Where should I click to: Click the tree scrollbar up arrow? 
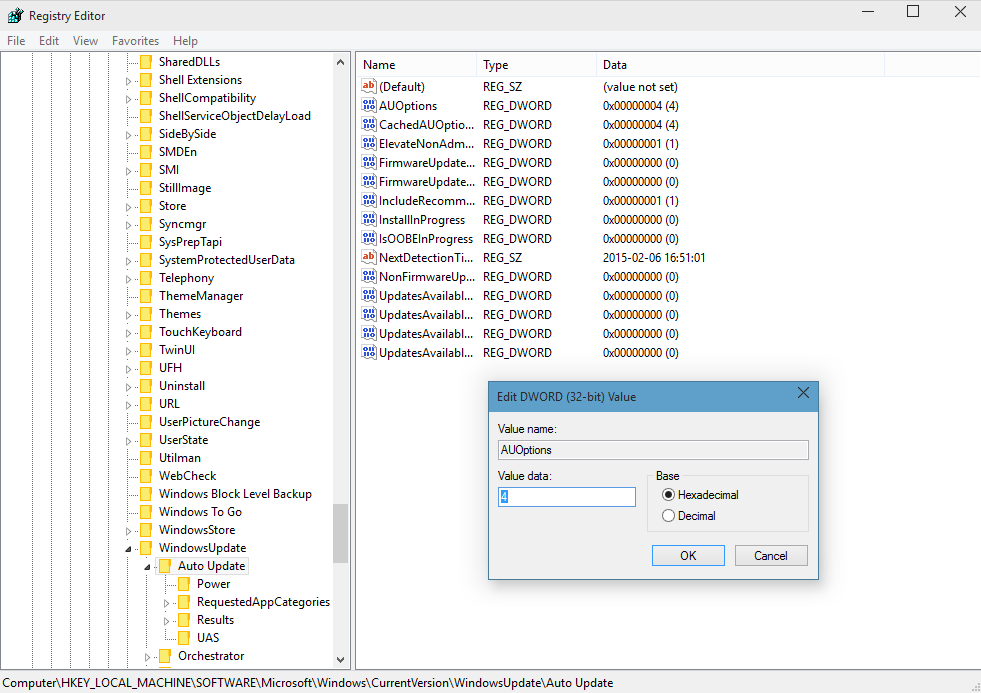pos(340,62)
